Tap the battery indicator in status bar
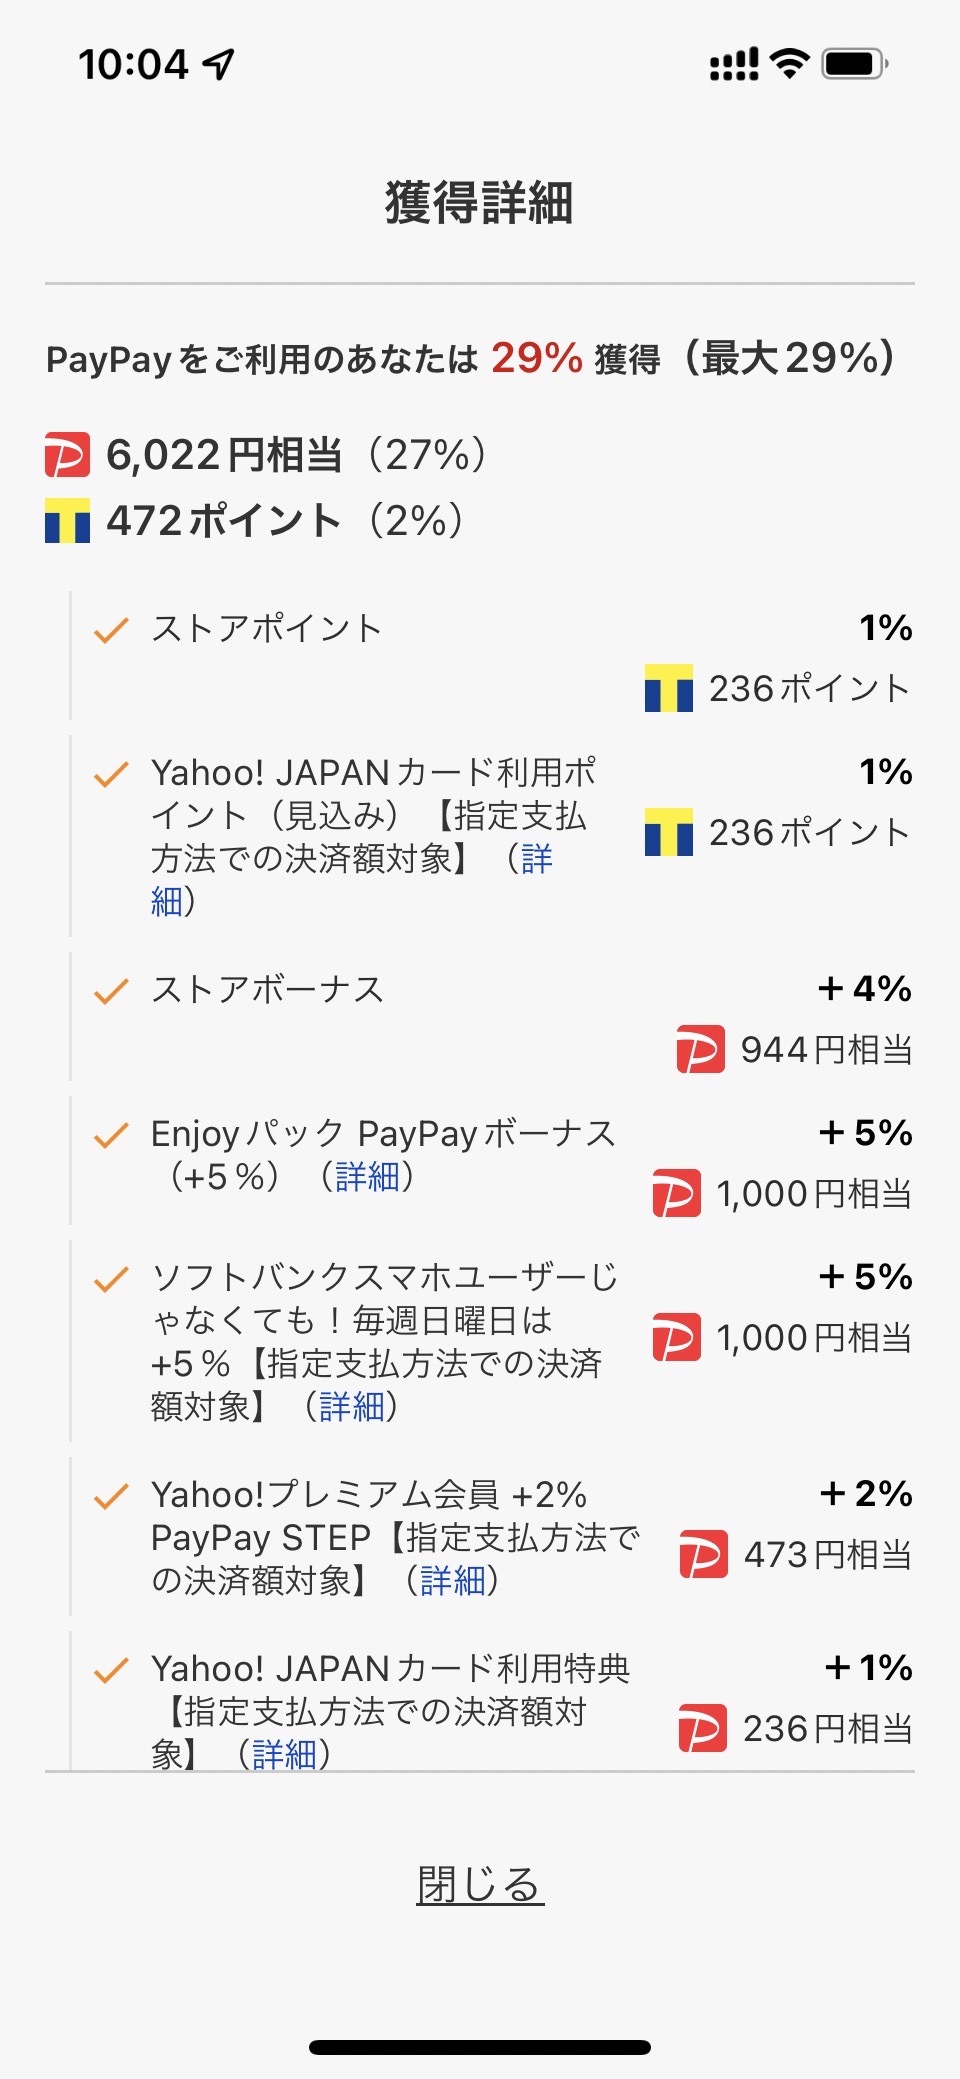This screenshot has height=2079, width=960. coord(853,65)
